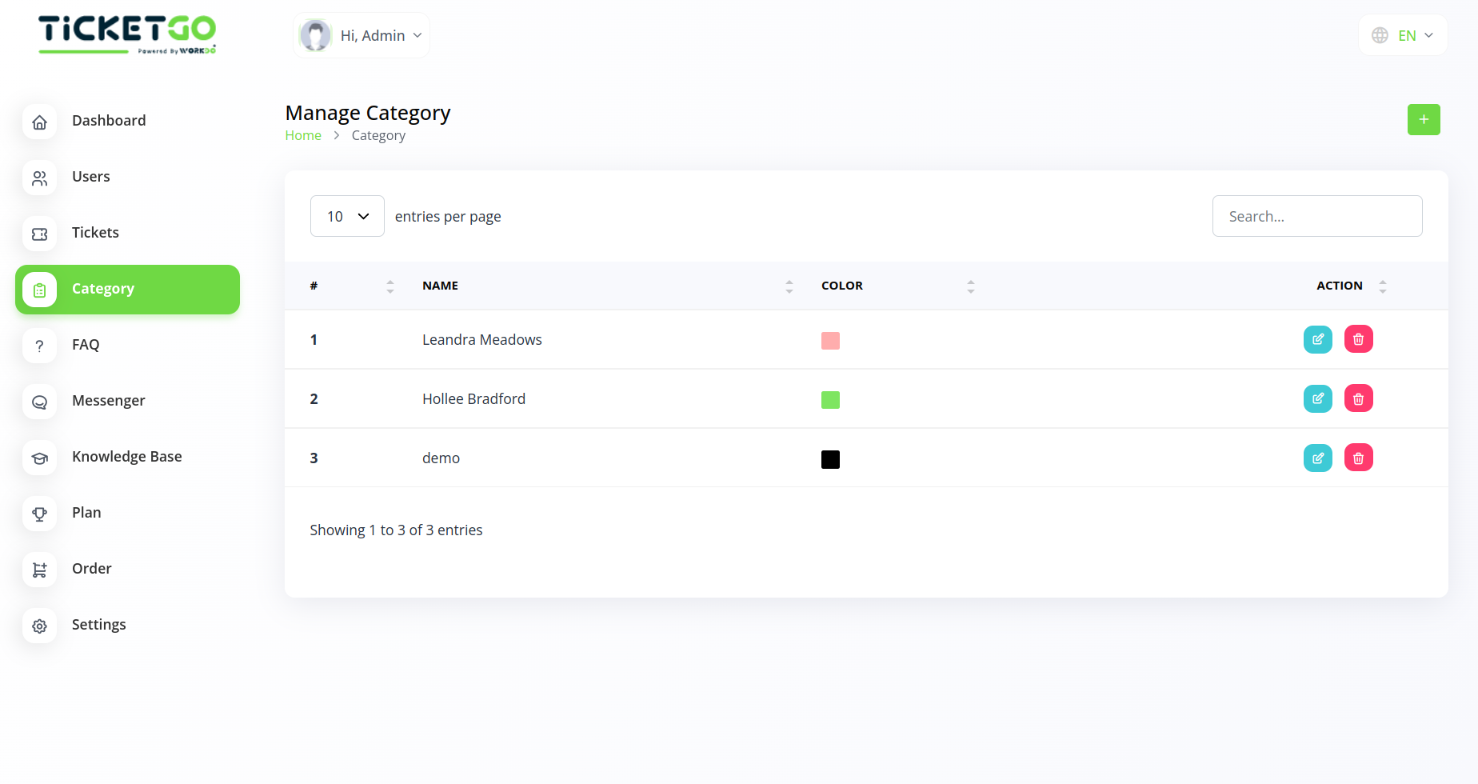Open Settings from the sidebar gear icon
This screenshot has height=784, width=1478.
(x=40, y=626)
